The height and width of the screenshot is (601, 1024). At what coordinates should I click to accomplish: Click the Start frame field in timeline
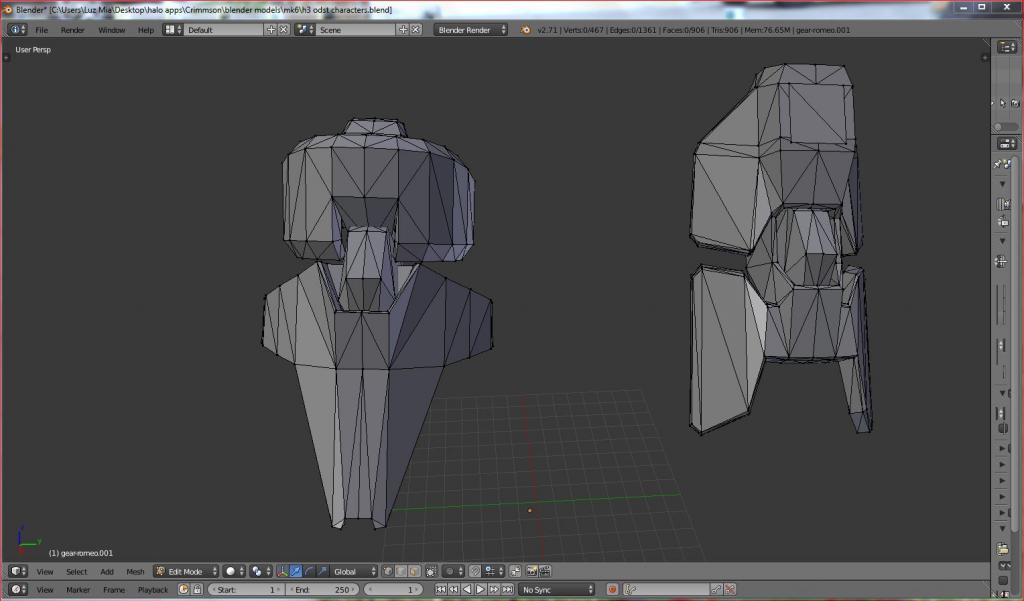click(x=246, y=590)
